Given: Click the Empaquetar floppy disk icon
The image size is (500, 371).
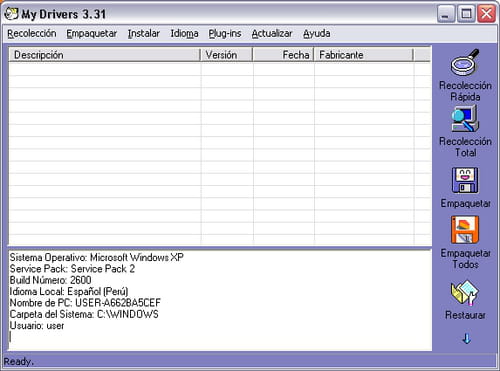Looking at the screenshot, I should click(x=465, y=180).
